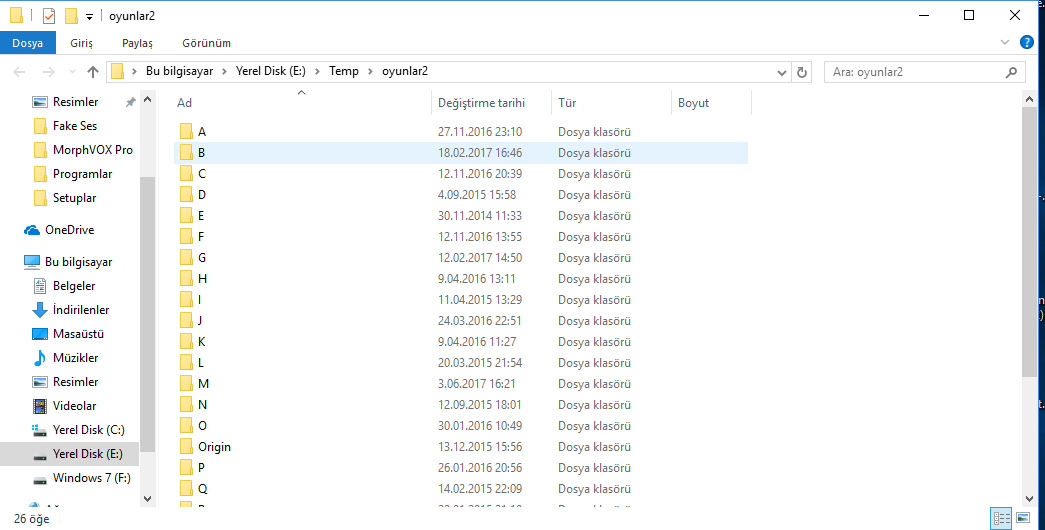Click the Properties checkmark icon in title bar
1045x530 pixels.
[x=49, y=15]
